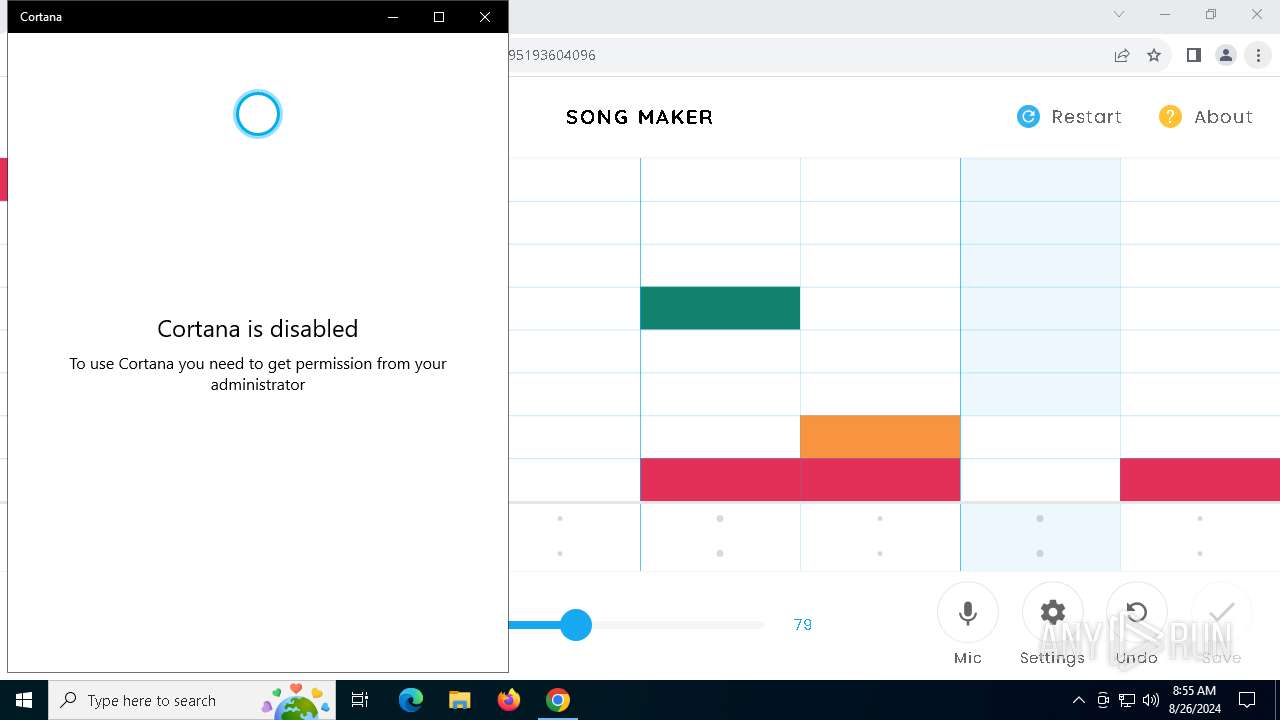Toggle the green note cell
The image size is (1280, 720).
[720, 308]
